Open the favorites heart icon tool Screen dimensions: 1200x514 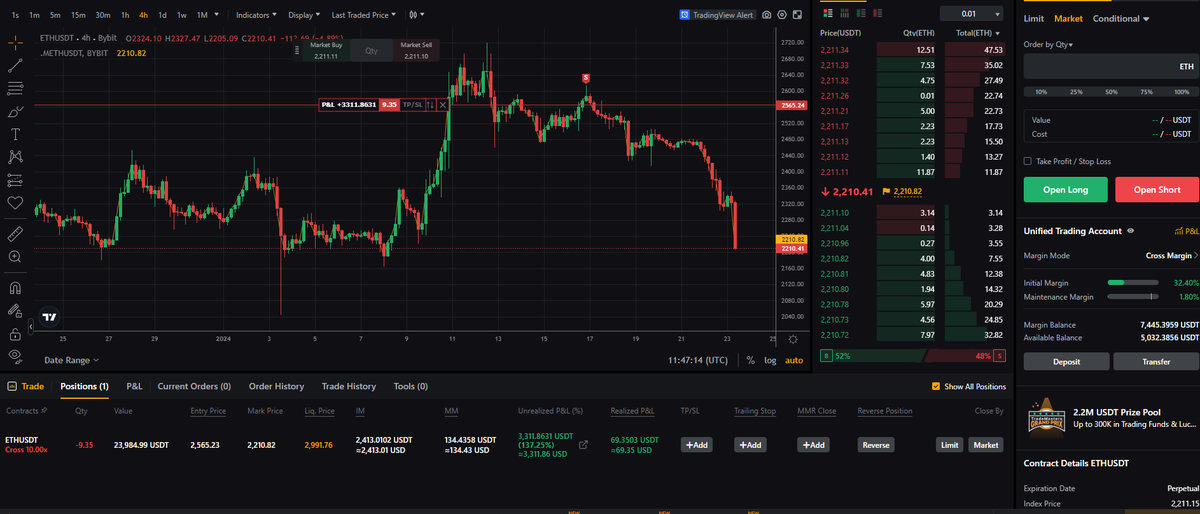coord(15,203)
